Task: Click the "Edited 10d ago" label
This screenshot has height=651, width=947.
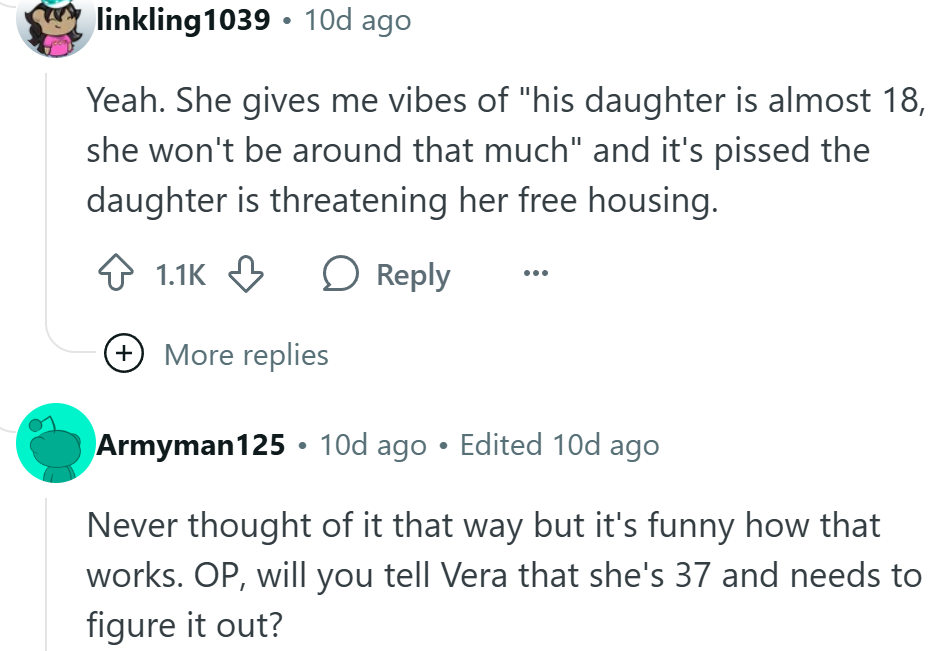Action: (559, 444)
